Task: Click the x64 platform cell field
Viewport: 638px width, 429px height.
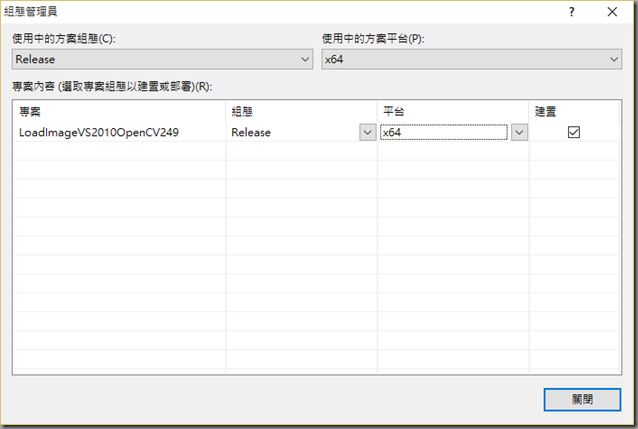Action: coord(444,132)
